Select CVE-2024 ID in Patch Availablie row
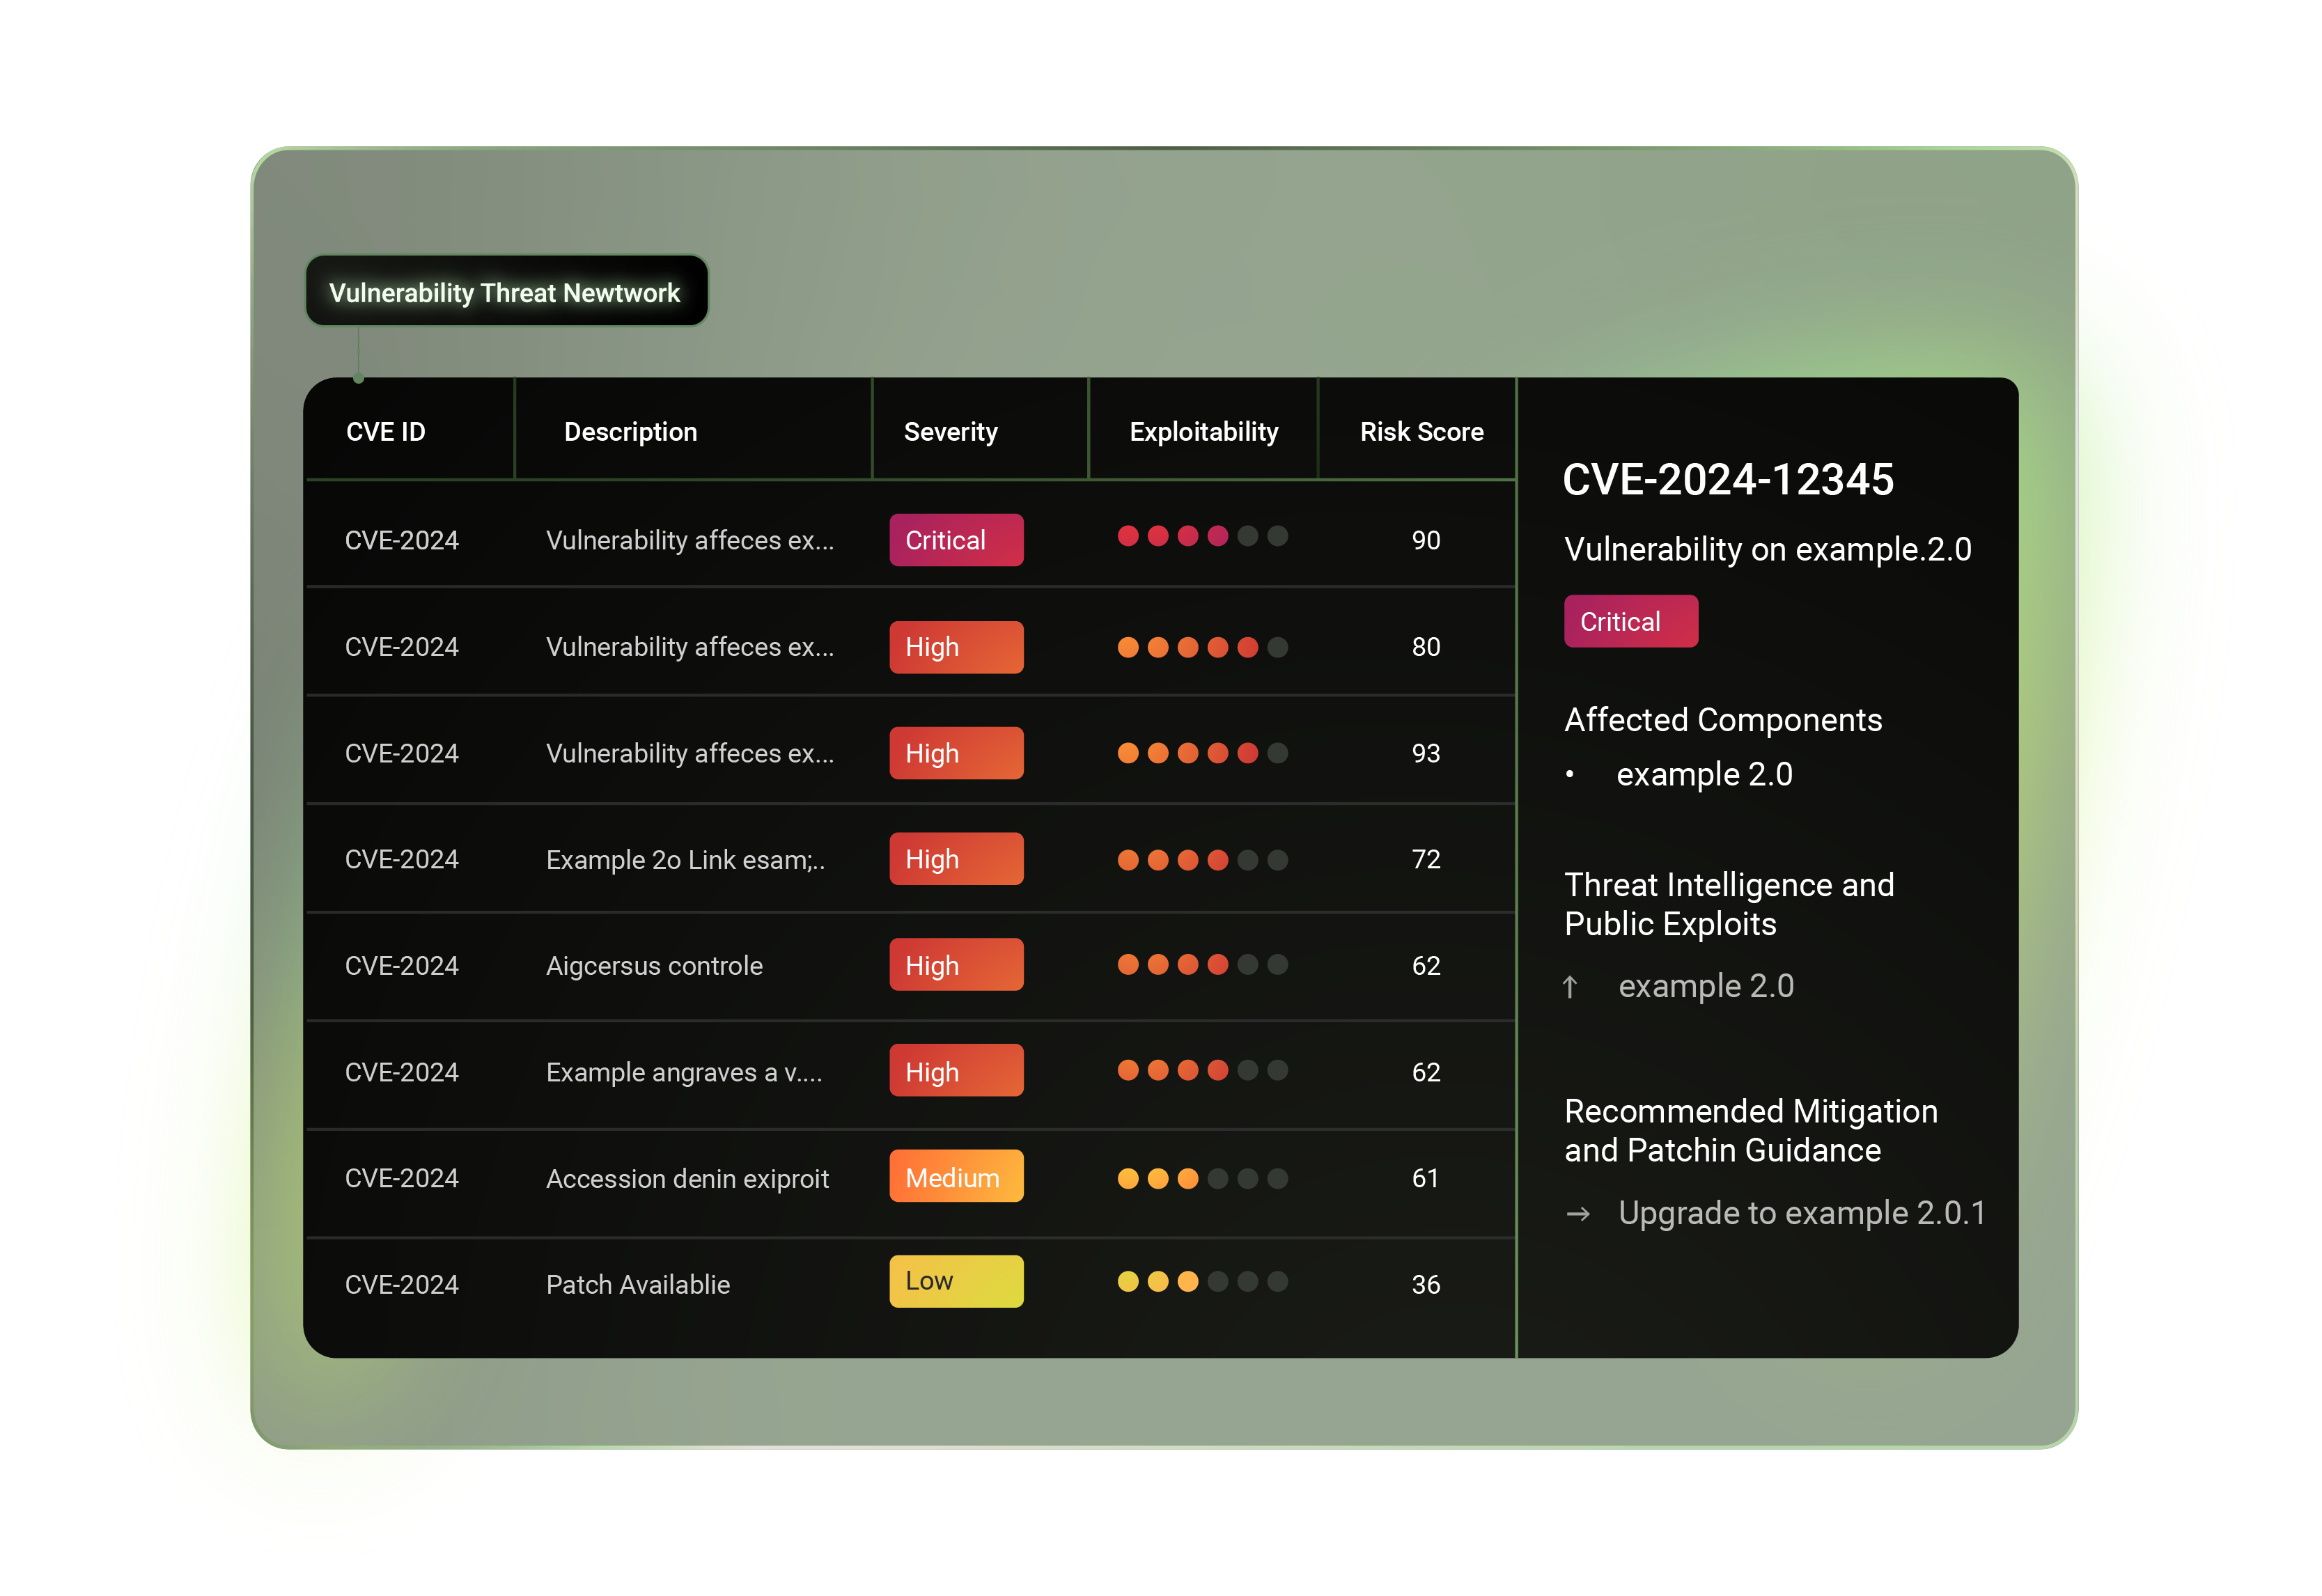Image resolution: width=2322 pixels, height=1596 pixels. point(402,1285)
